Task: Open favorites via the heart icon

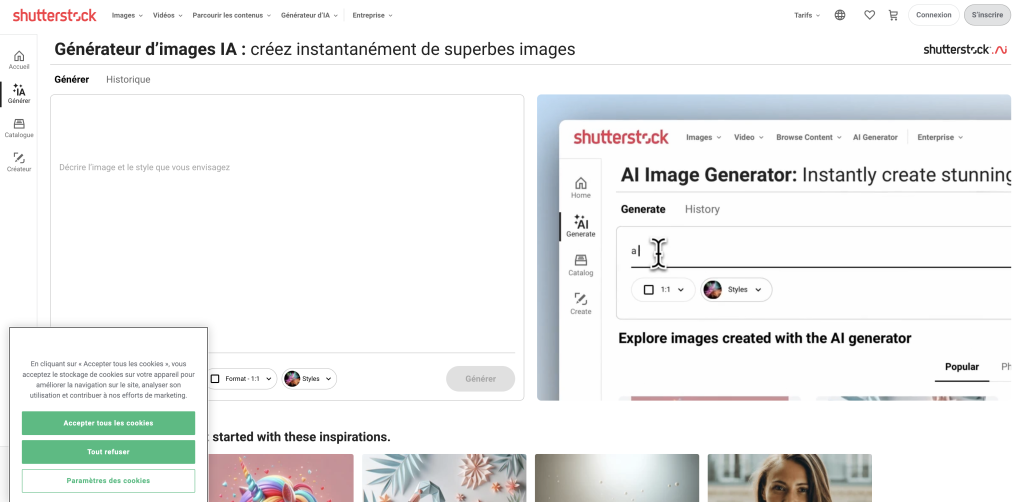Action: click(869, 15)
